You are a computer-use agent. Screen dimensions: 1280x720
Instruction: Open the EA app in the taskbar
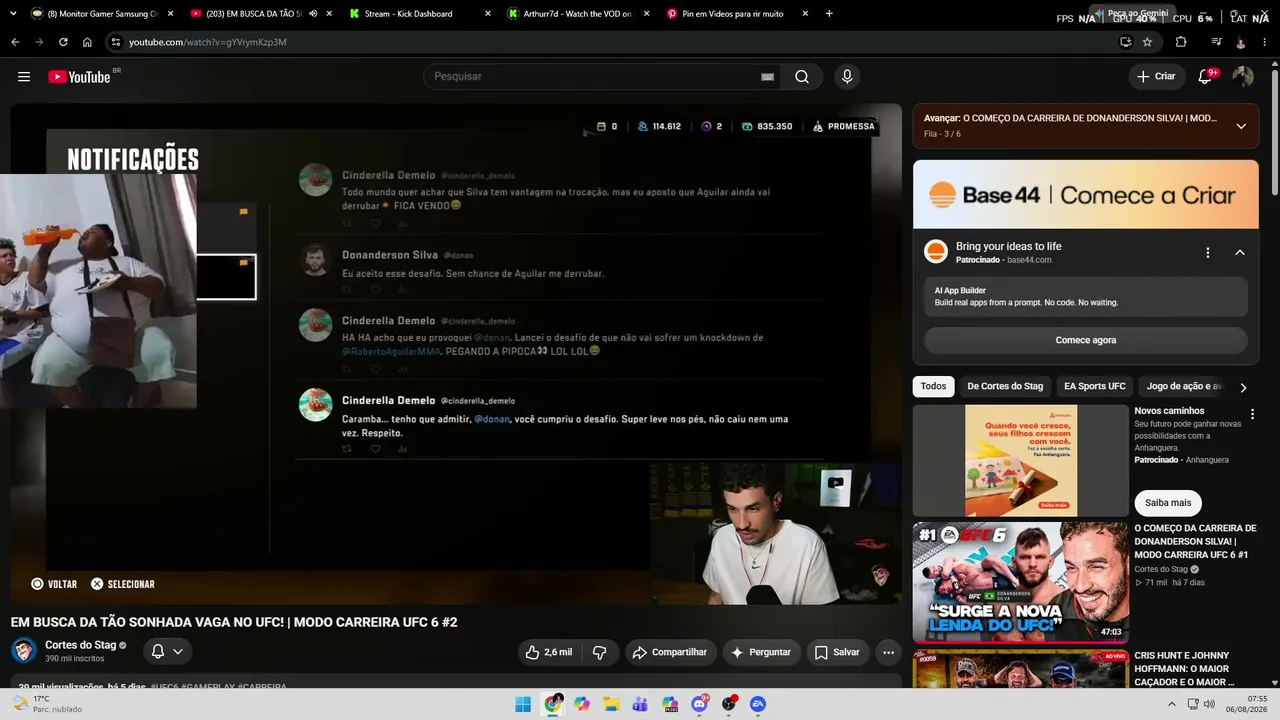pos(758,704)
